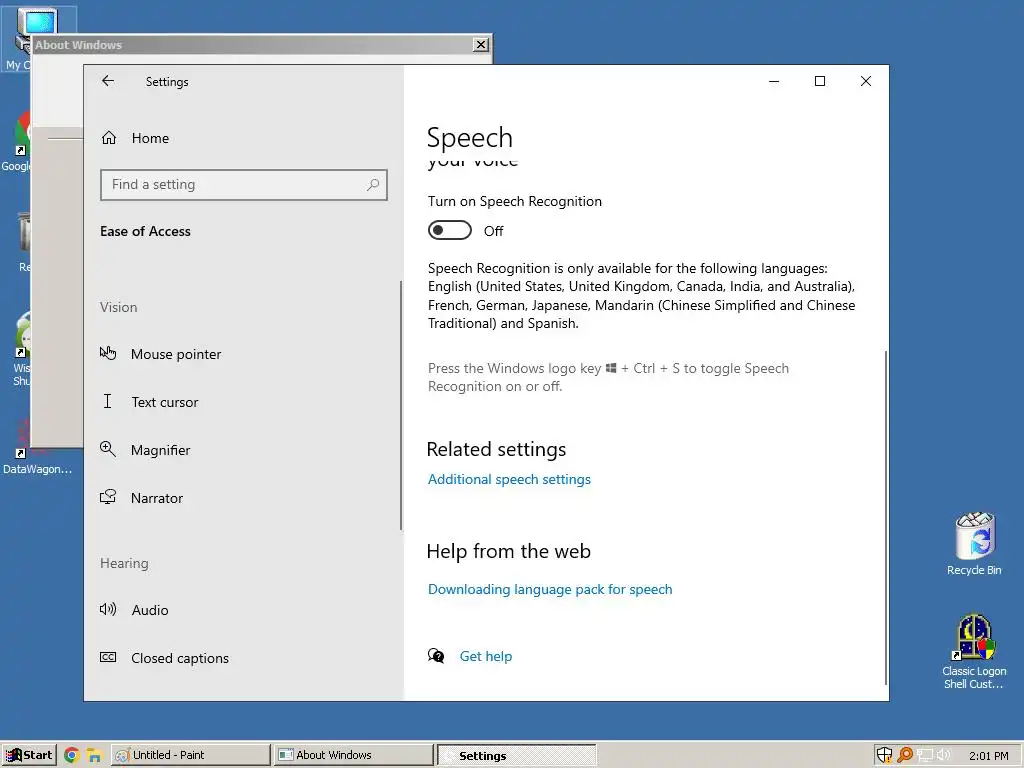
Task: Click the Speech page scrollbar
Action: (x=886, y=517)
